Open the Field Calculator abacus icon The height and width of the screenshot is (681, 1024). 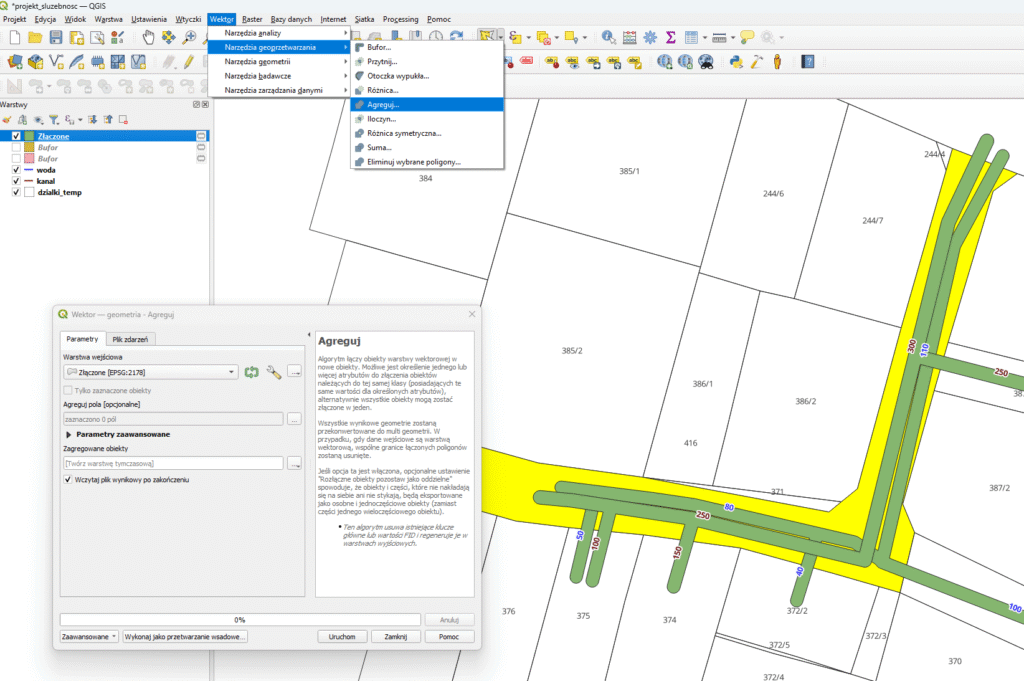coord(629,38)
